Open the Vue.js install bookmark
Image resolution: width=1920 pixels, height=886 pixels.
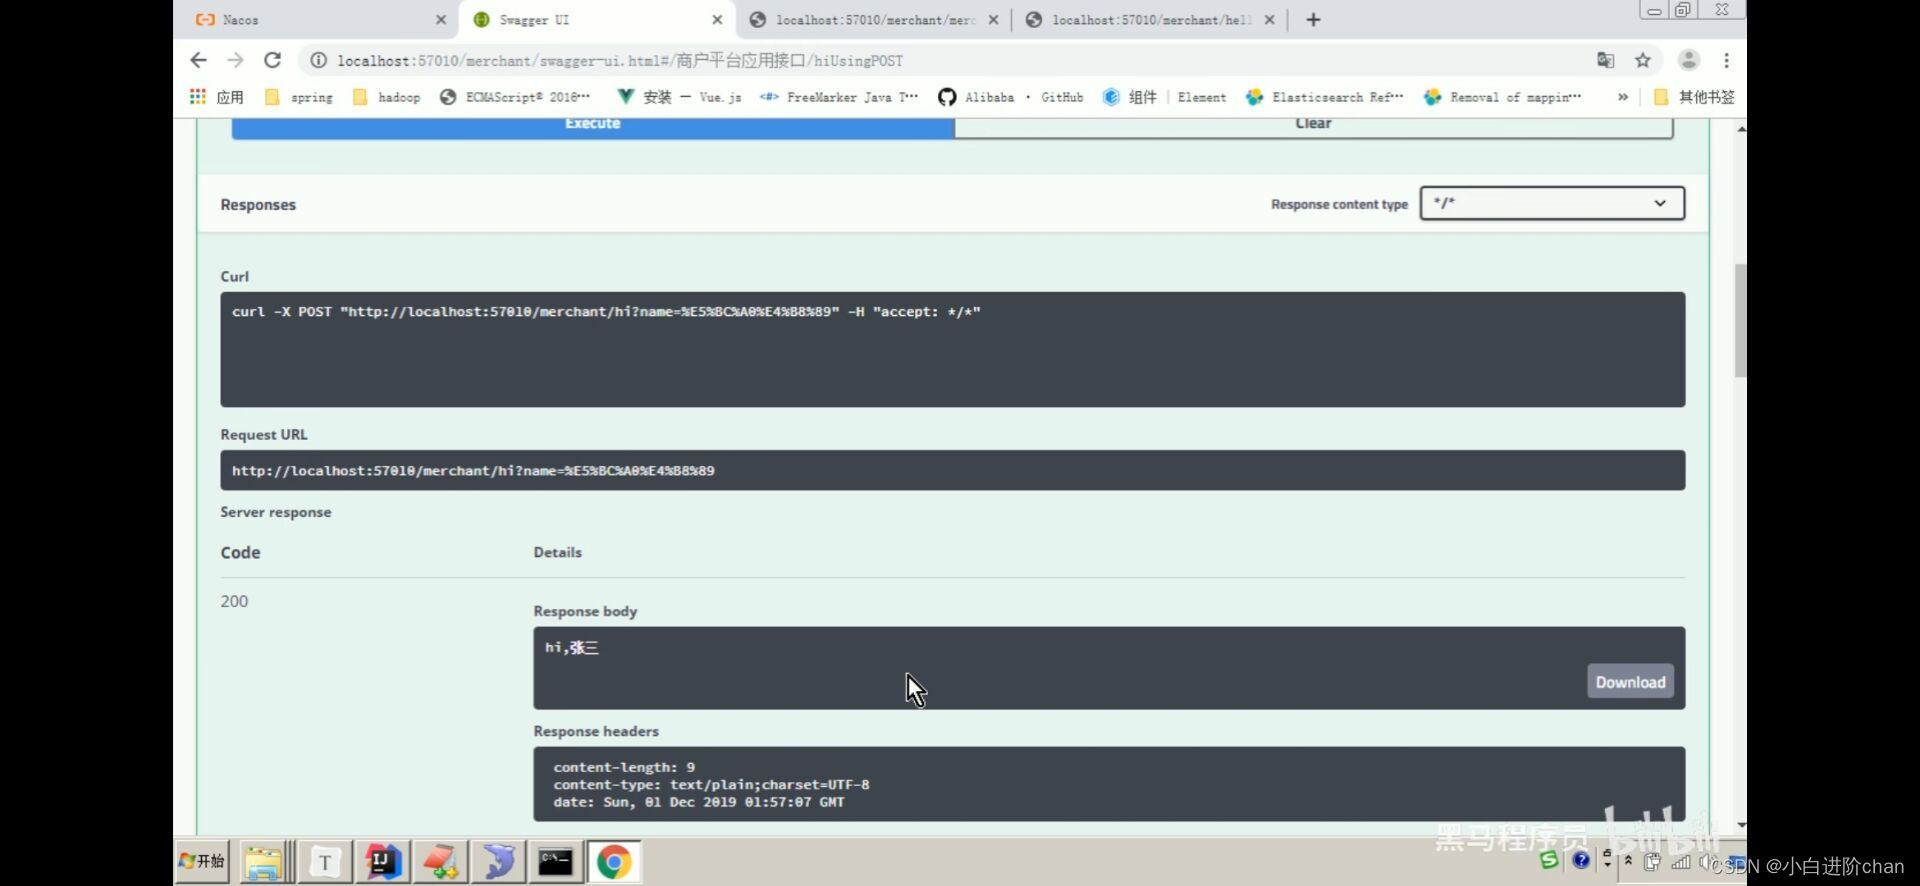point(679,97)
